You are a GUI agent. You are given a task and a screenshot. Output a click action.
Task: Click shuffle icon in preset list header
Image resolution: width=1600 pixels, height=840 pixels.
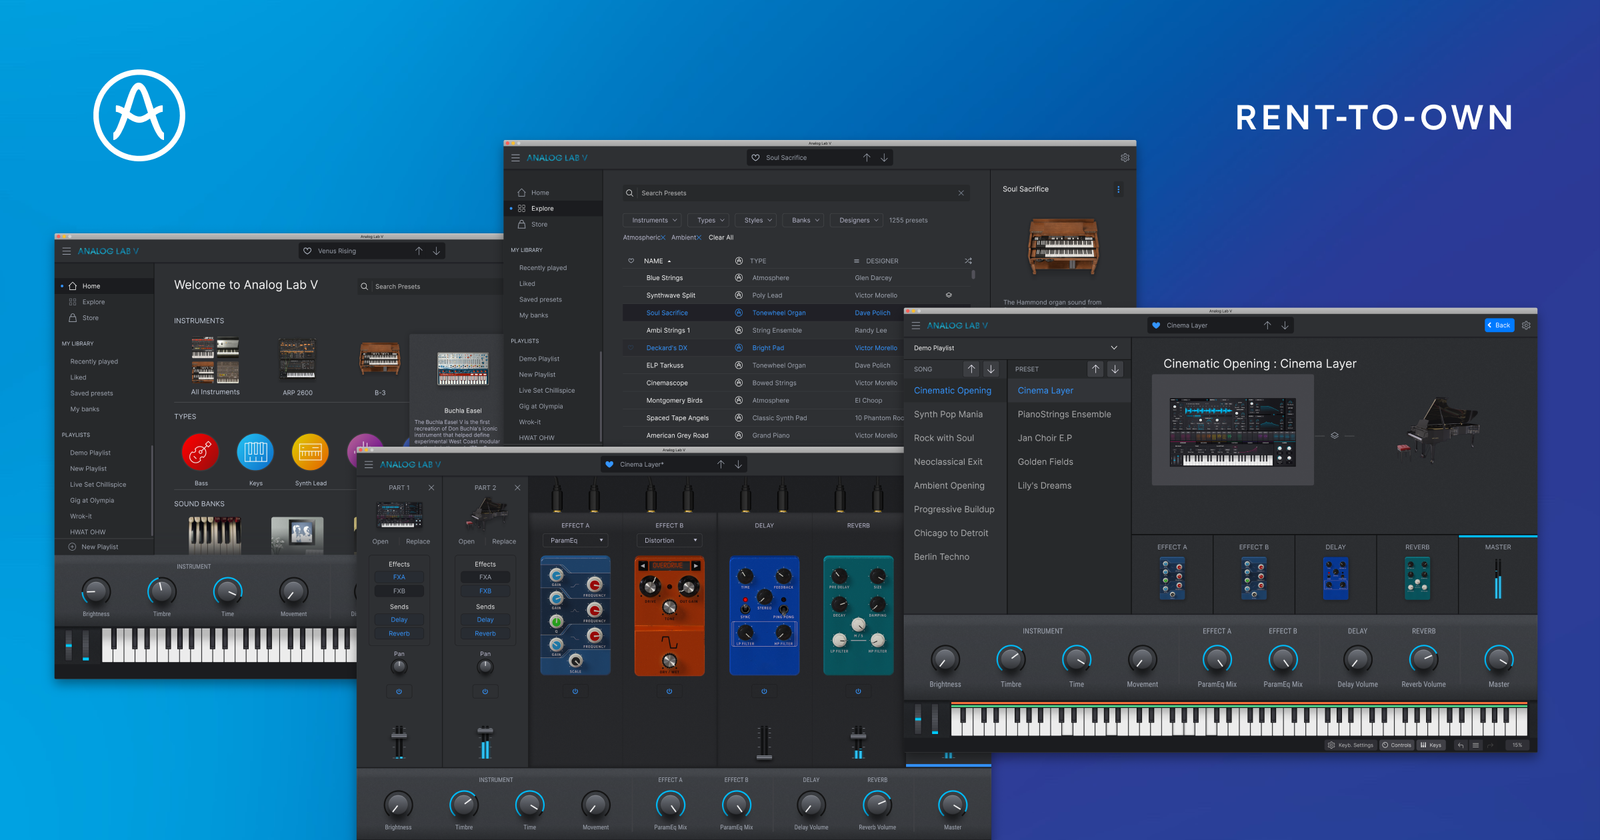(968, 261)
